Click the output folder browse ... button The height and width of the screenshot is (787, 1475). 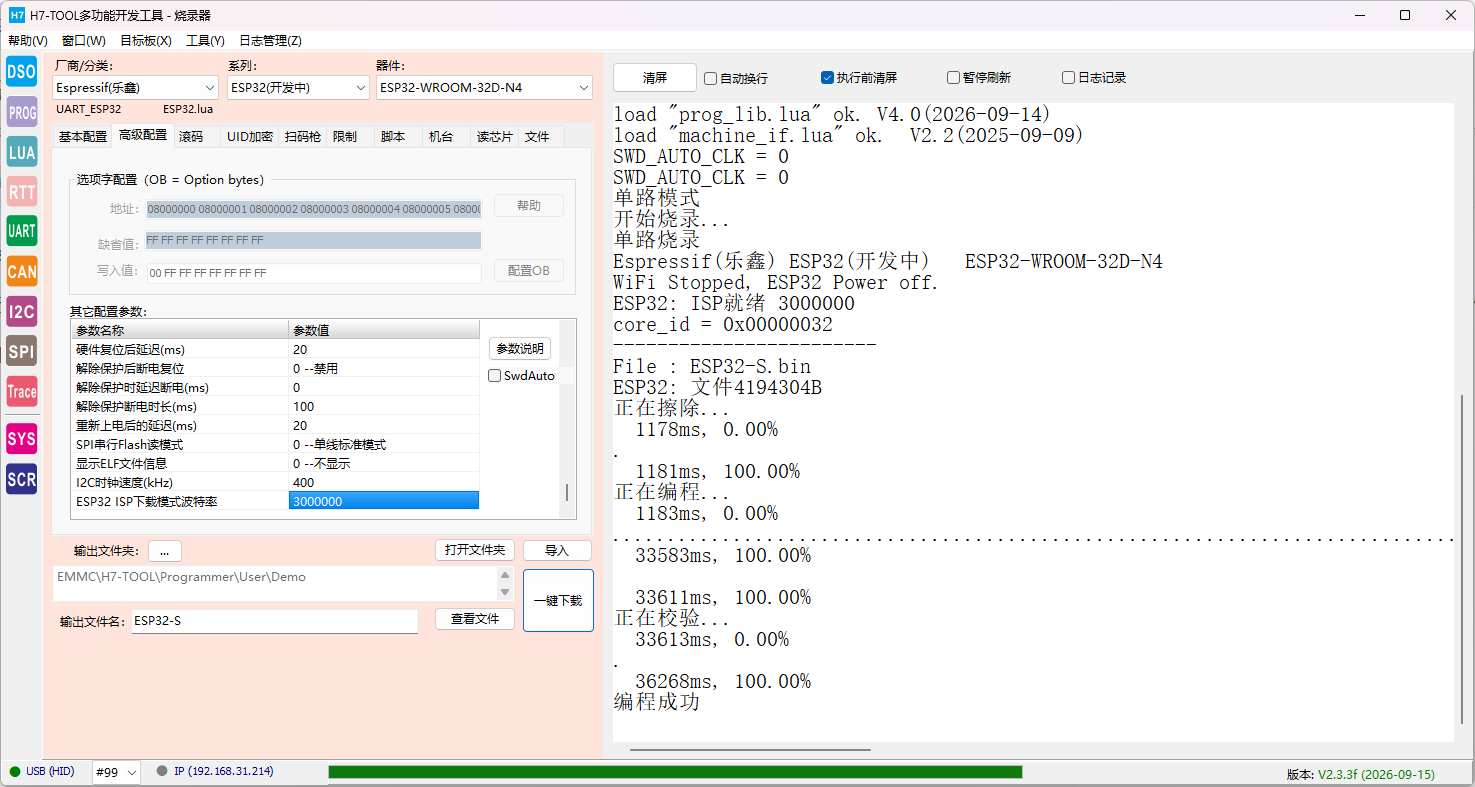[165, 551]
